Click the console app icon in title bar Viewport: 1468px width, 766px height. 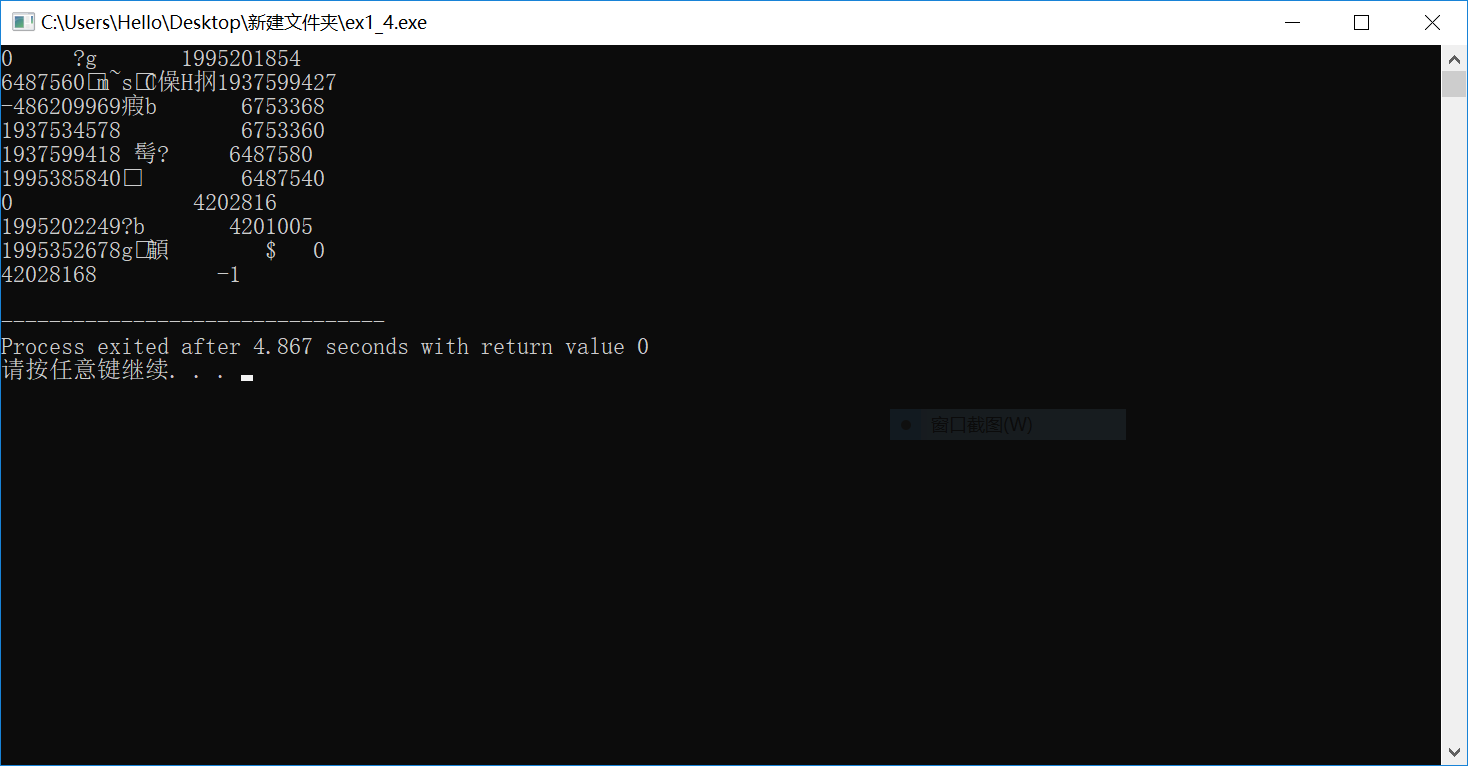[x=23, y=22]
